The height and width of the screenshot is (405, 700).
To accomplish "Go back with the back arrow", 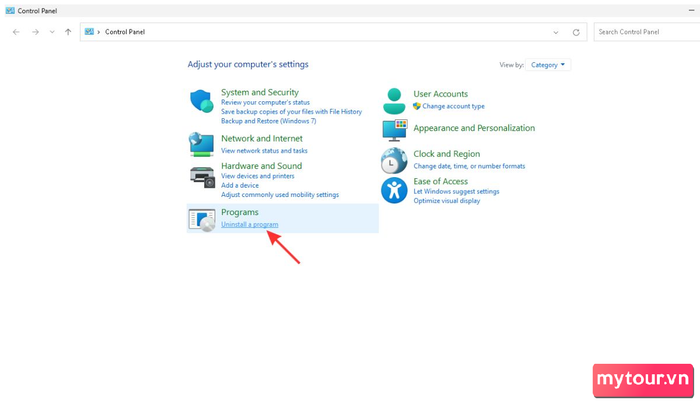I will [x=16, y=32].
